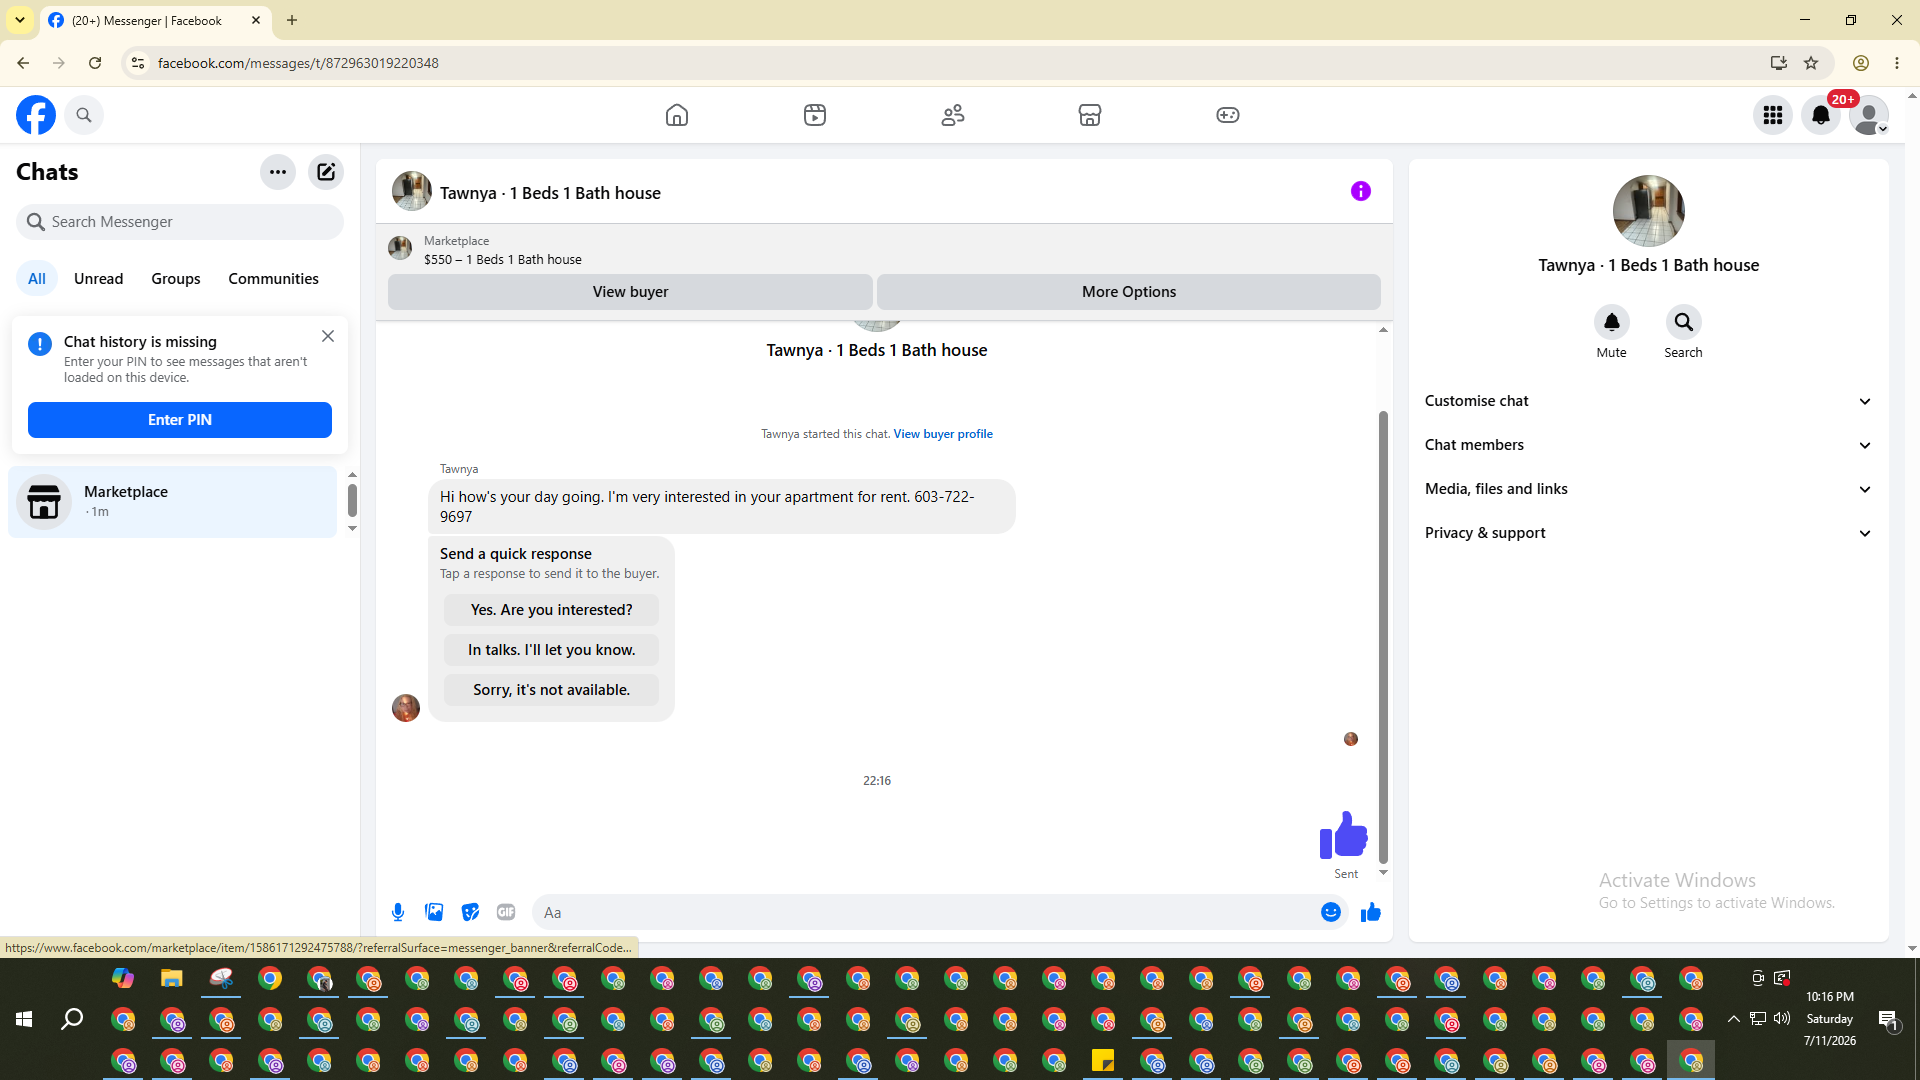Viewport: 1920px width, 1080px height.
Task: Open Facebook home via logo
Action: (36, 115)
